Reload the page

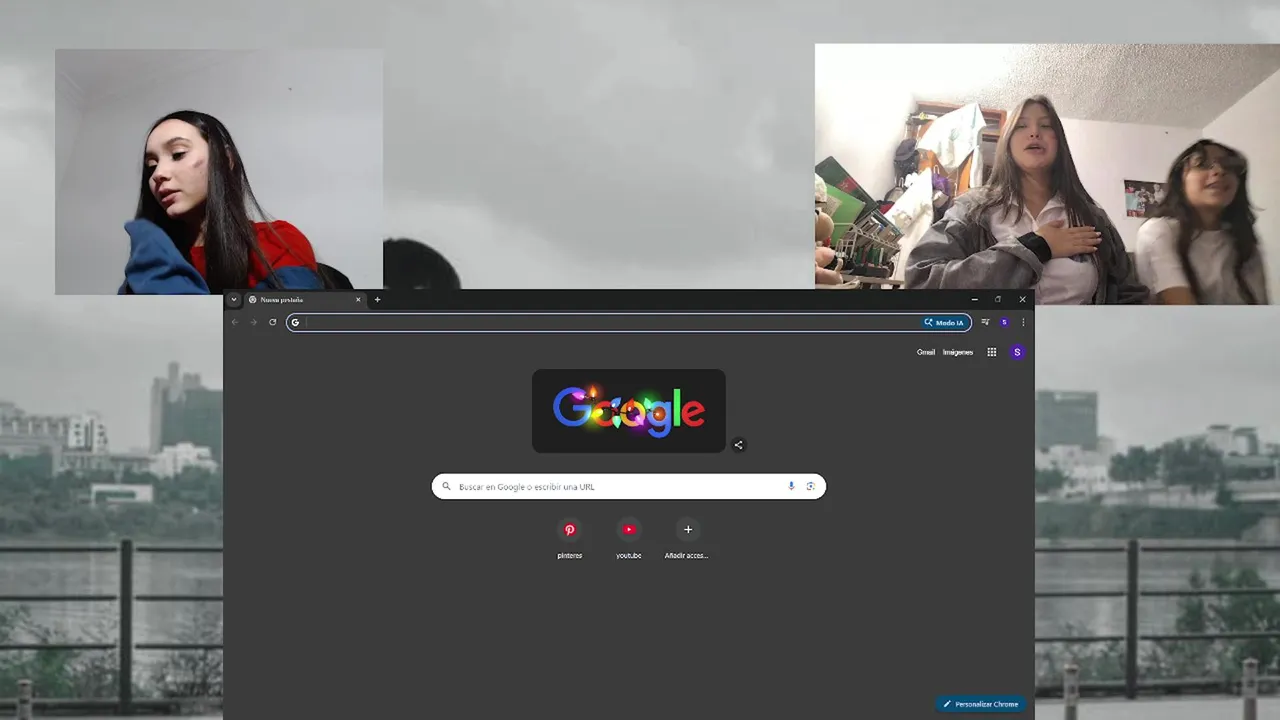click(x=272, y=322)
